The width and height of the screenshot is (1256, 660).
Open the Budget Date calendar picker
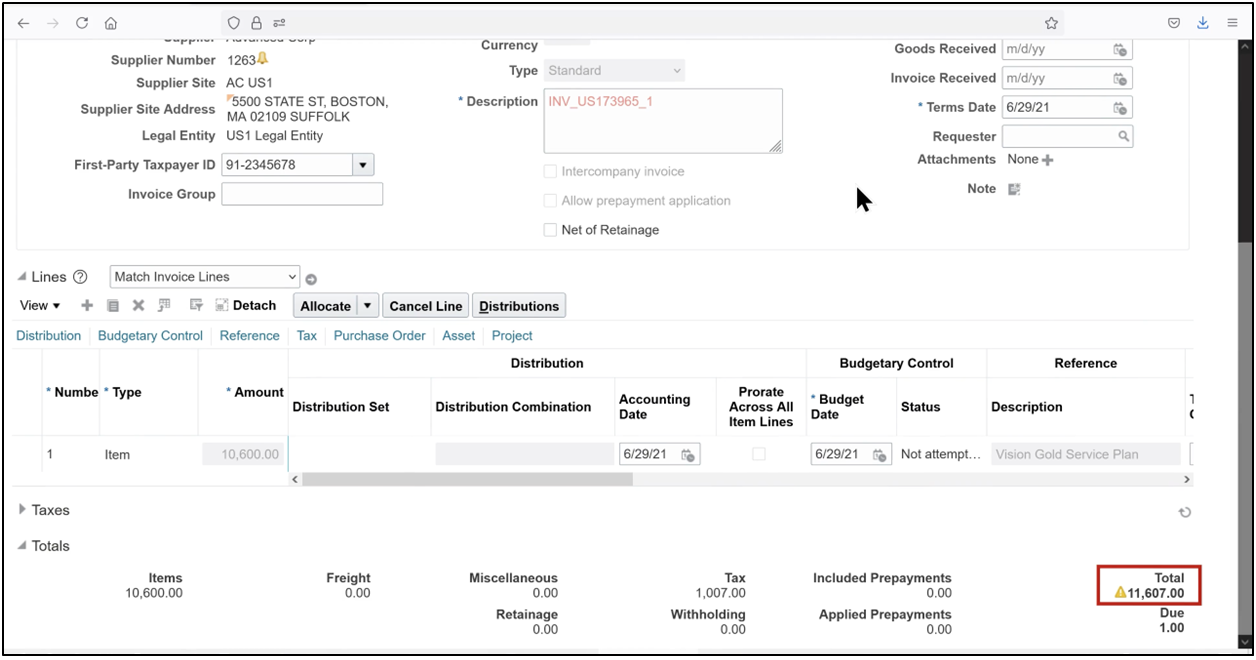879,454
